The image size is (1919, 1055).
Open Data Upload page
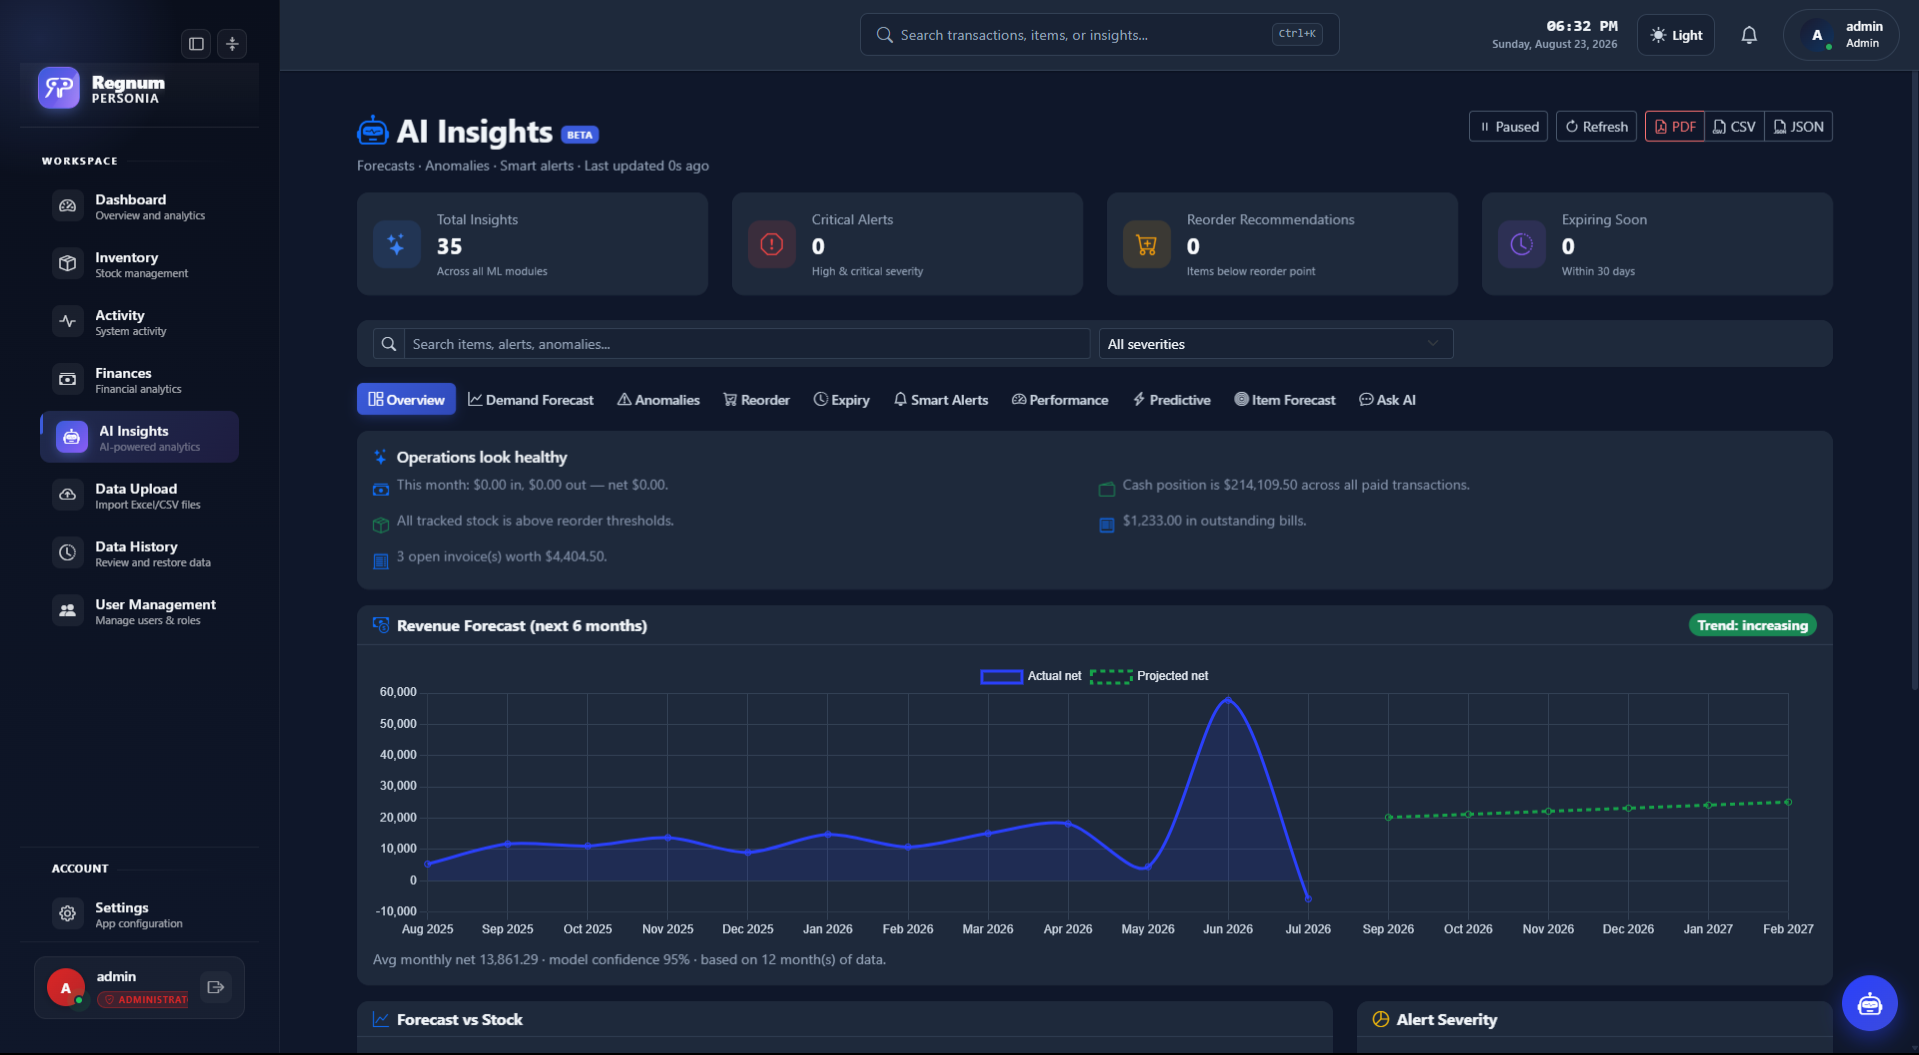coord(140,496)
